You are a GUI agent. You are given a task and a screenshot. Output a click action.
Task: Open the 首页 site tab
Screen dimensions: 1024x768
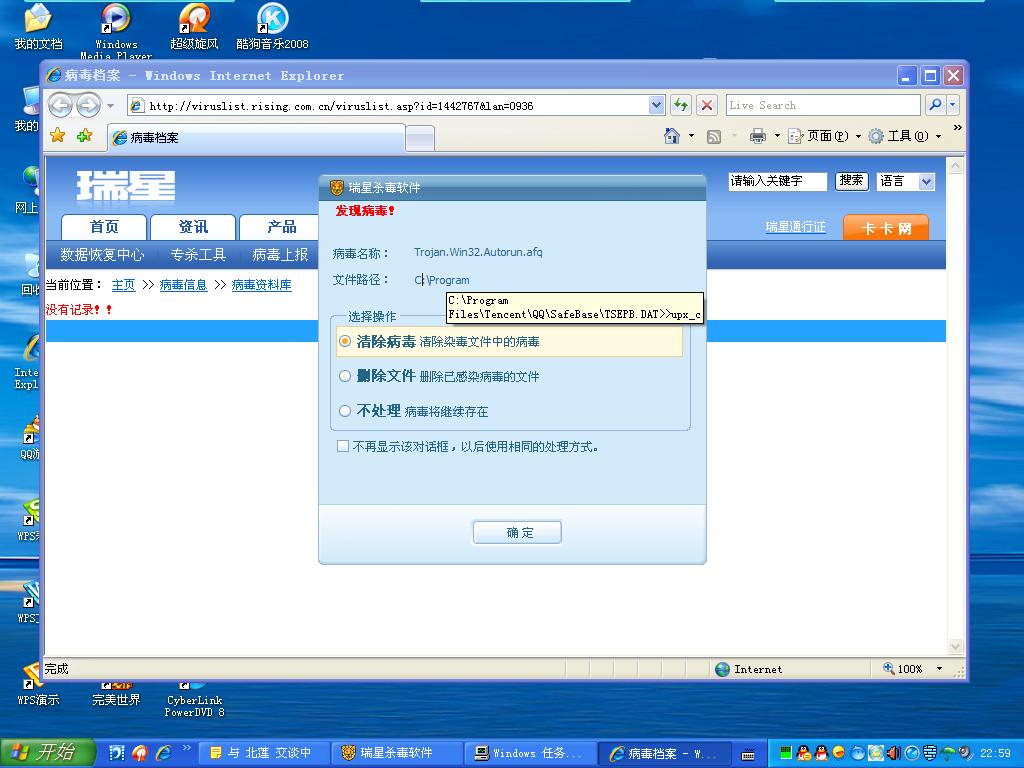point(104,227)
